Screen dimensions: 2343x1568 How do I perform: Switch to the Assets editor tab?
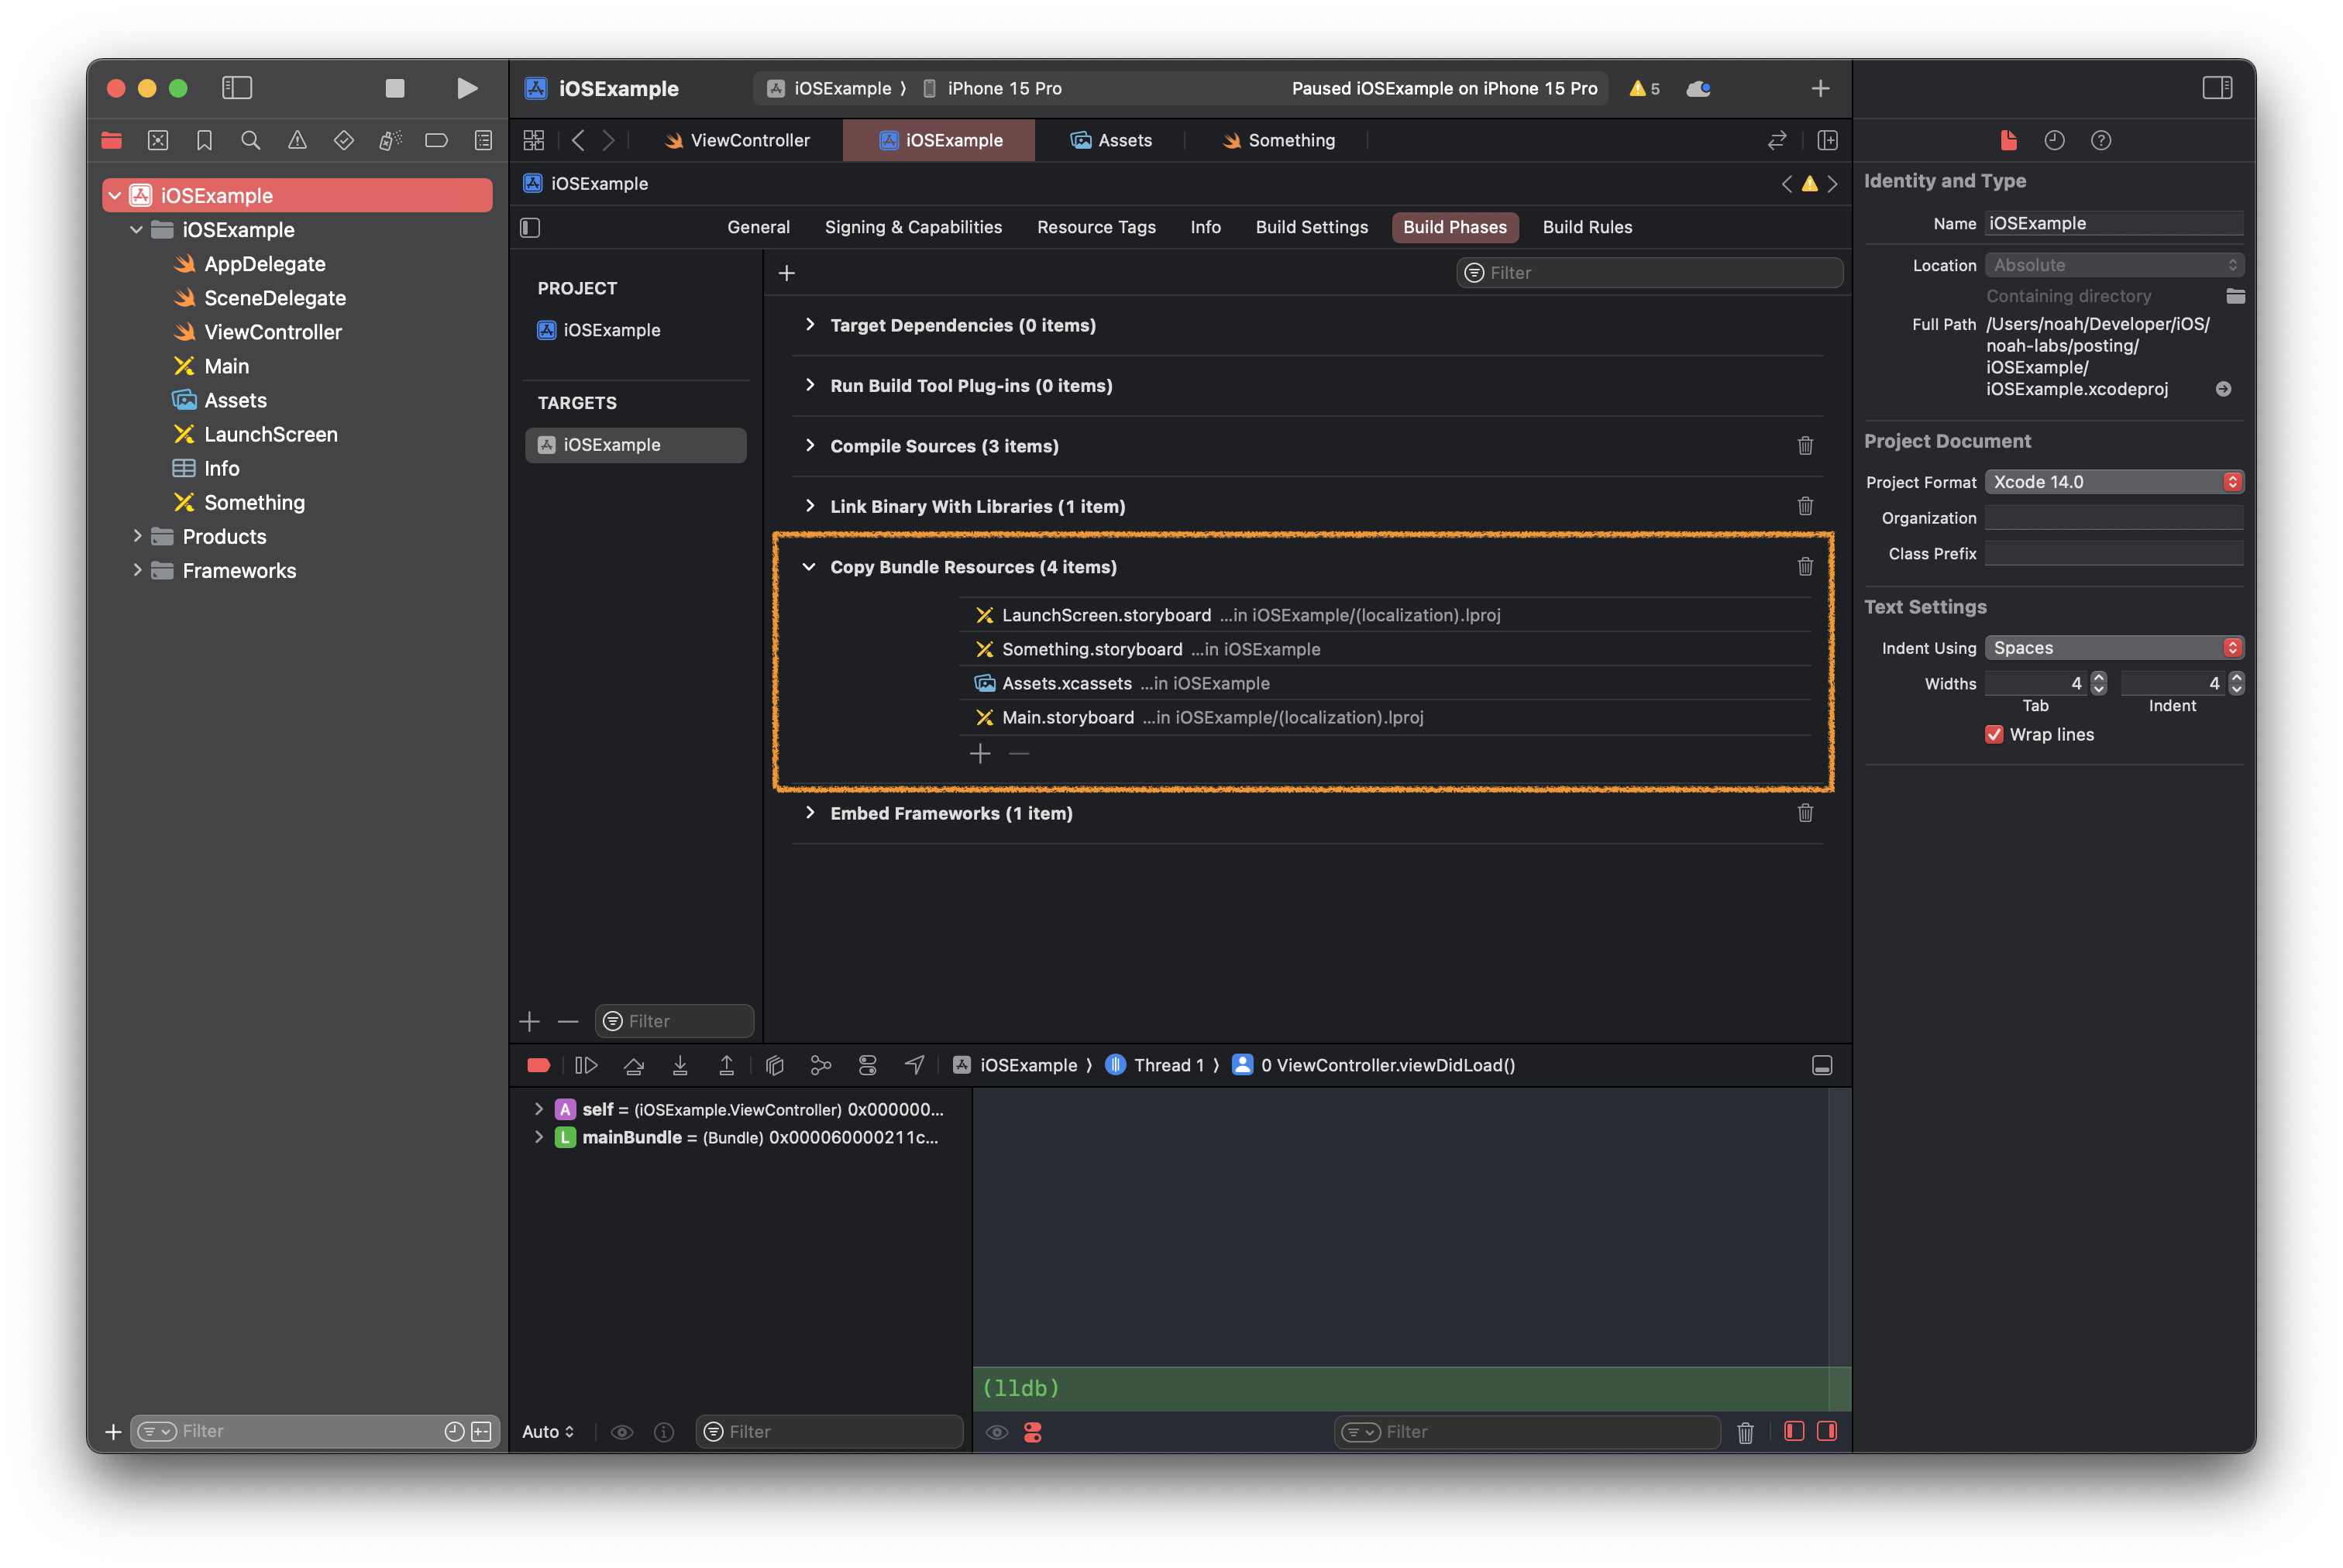click(1110, 141)
